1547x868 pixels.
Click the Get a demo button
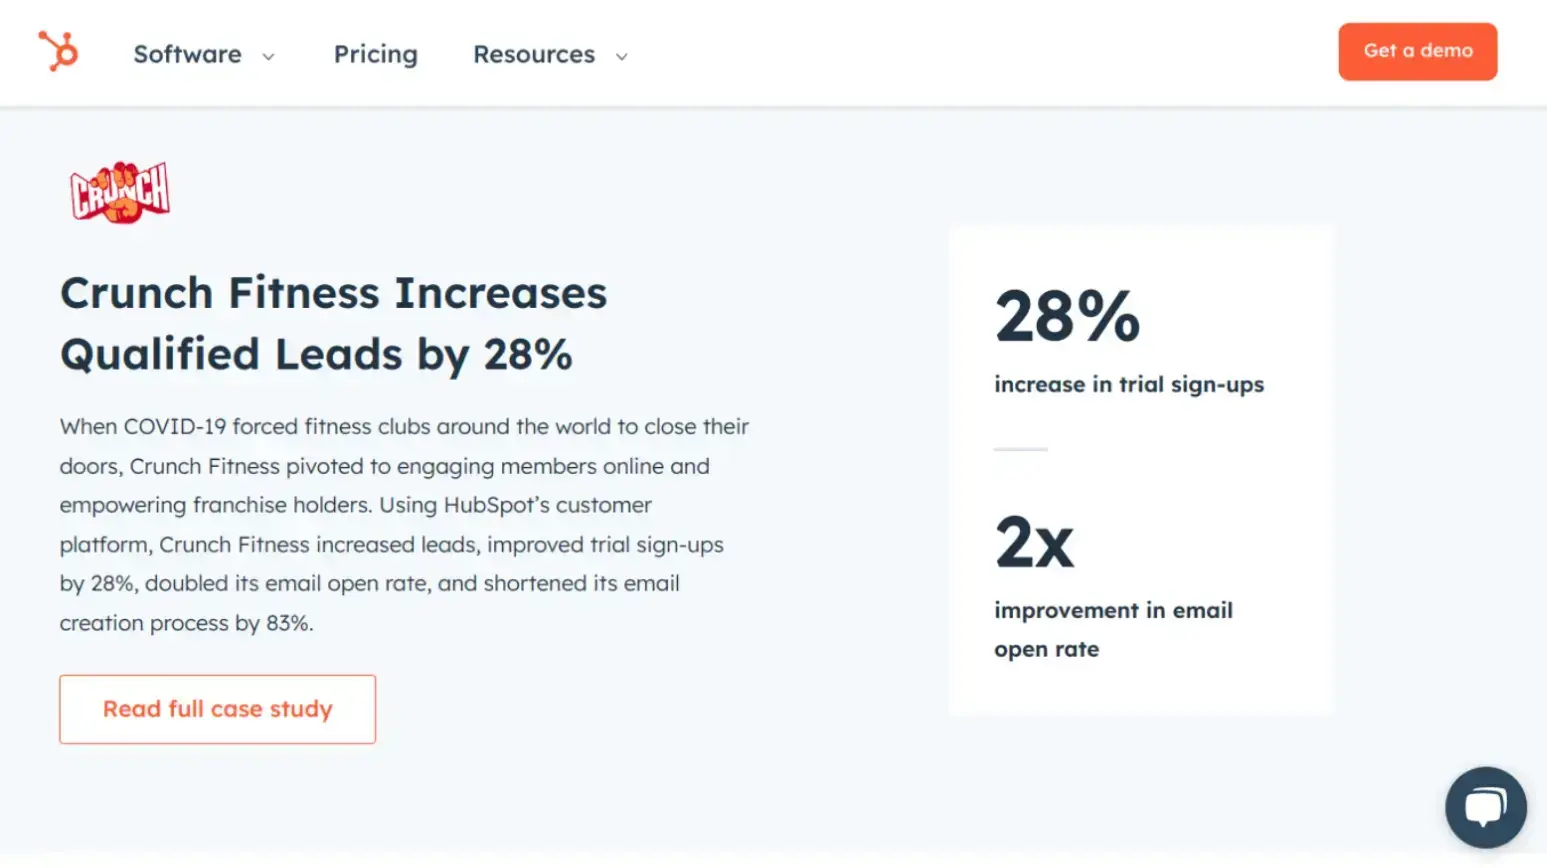(1417, 51)
